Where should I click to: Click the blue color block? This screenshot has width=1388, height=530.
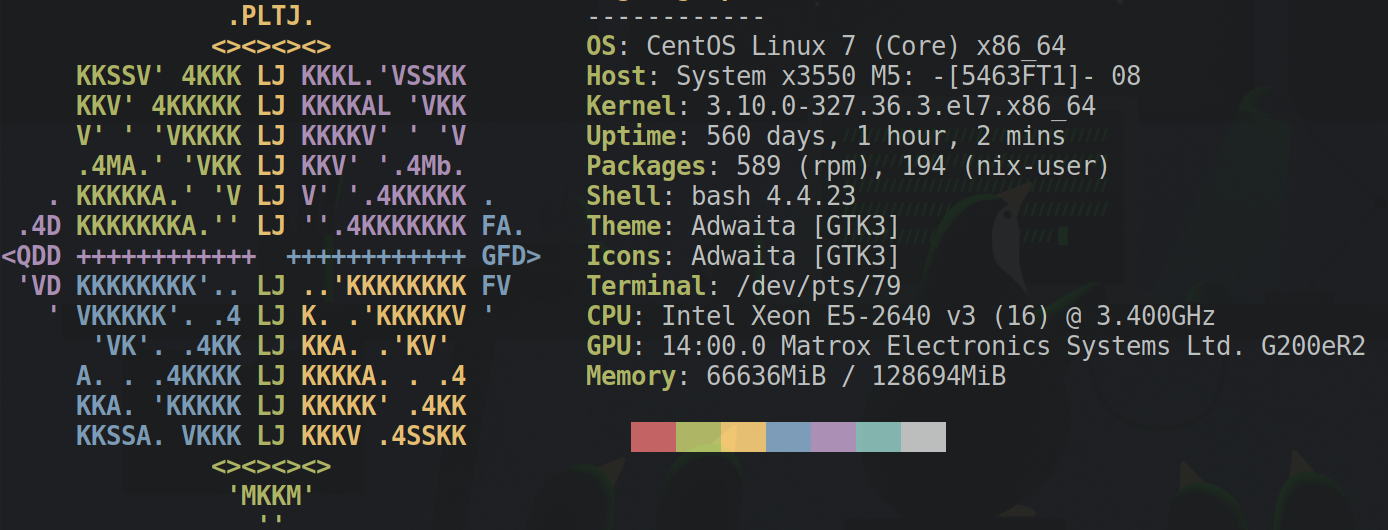(x=788, y=437)
